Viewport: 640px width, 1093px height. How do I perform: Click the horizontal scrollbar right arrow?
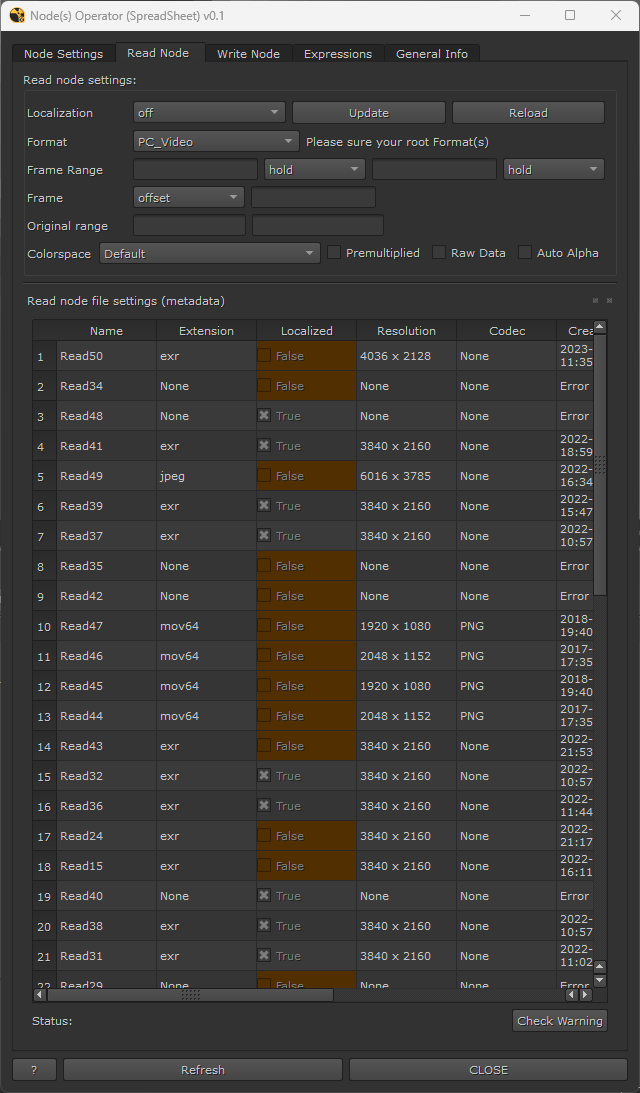point(584,994)
